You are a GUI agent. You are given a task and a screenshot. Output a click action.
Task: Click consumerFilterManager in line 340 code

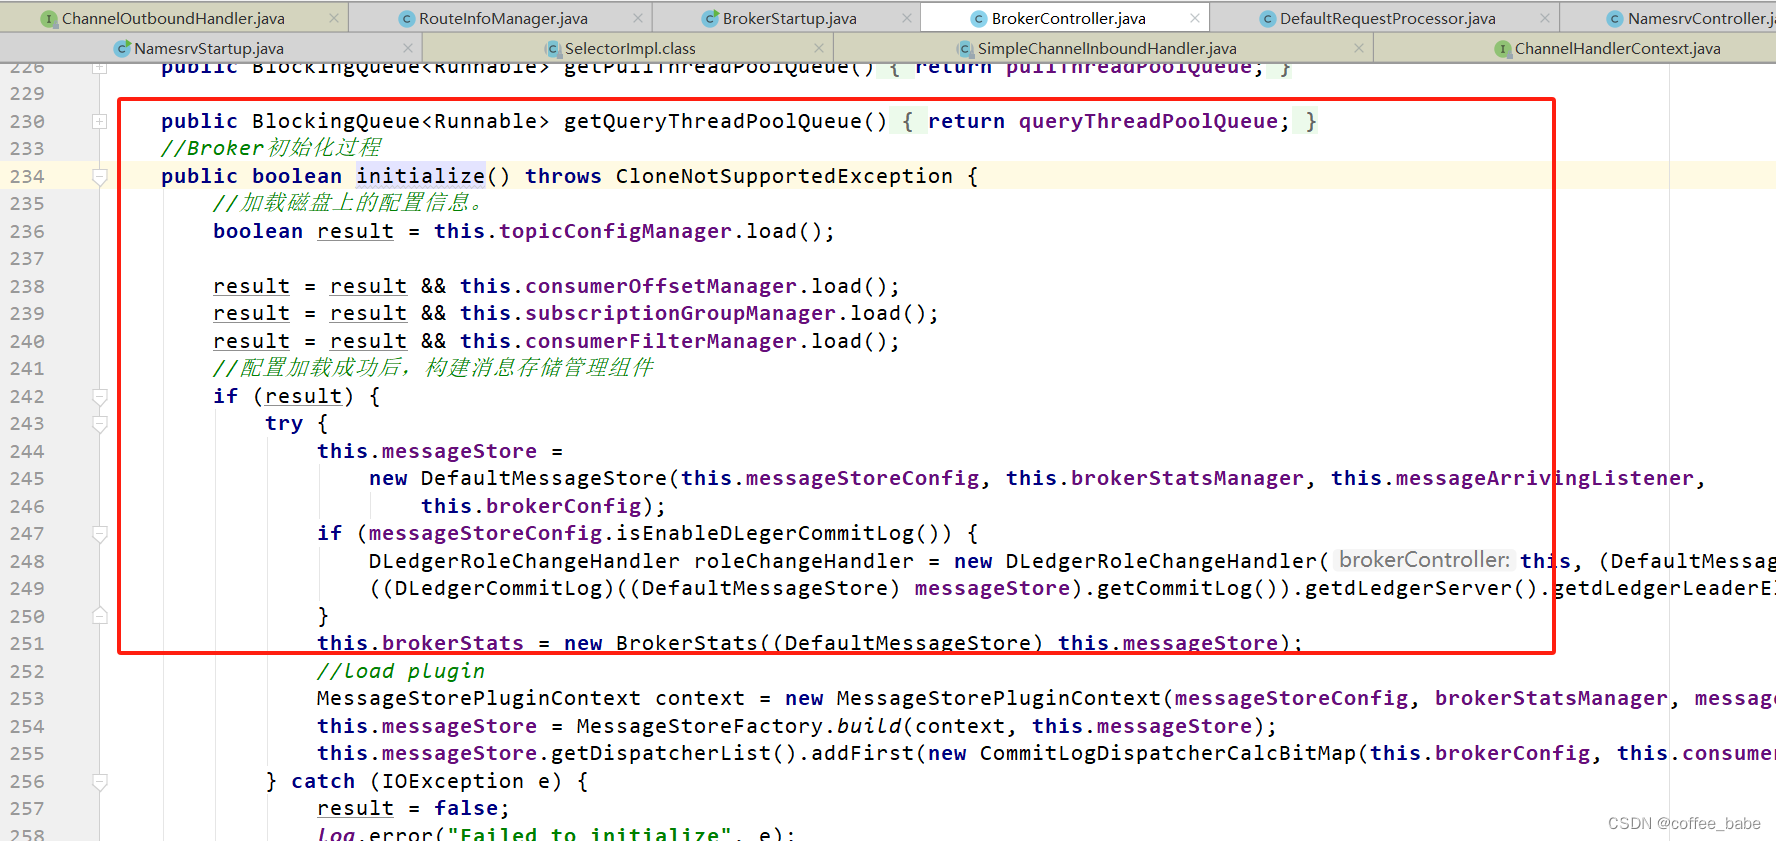pyautogui.click(x=661, y=341)
